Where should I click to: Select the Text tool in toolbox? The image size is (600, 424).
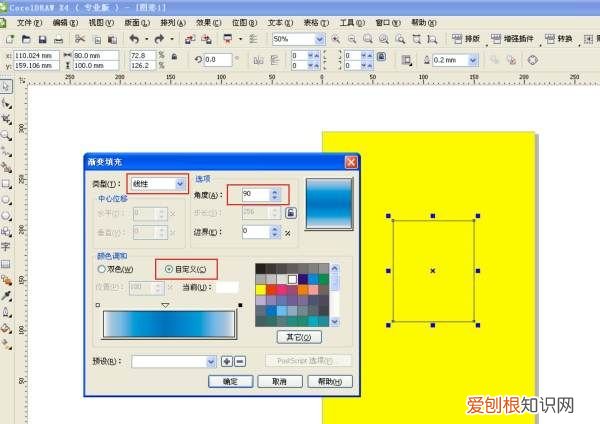pyautogui.click(x=5, y=247)
